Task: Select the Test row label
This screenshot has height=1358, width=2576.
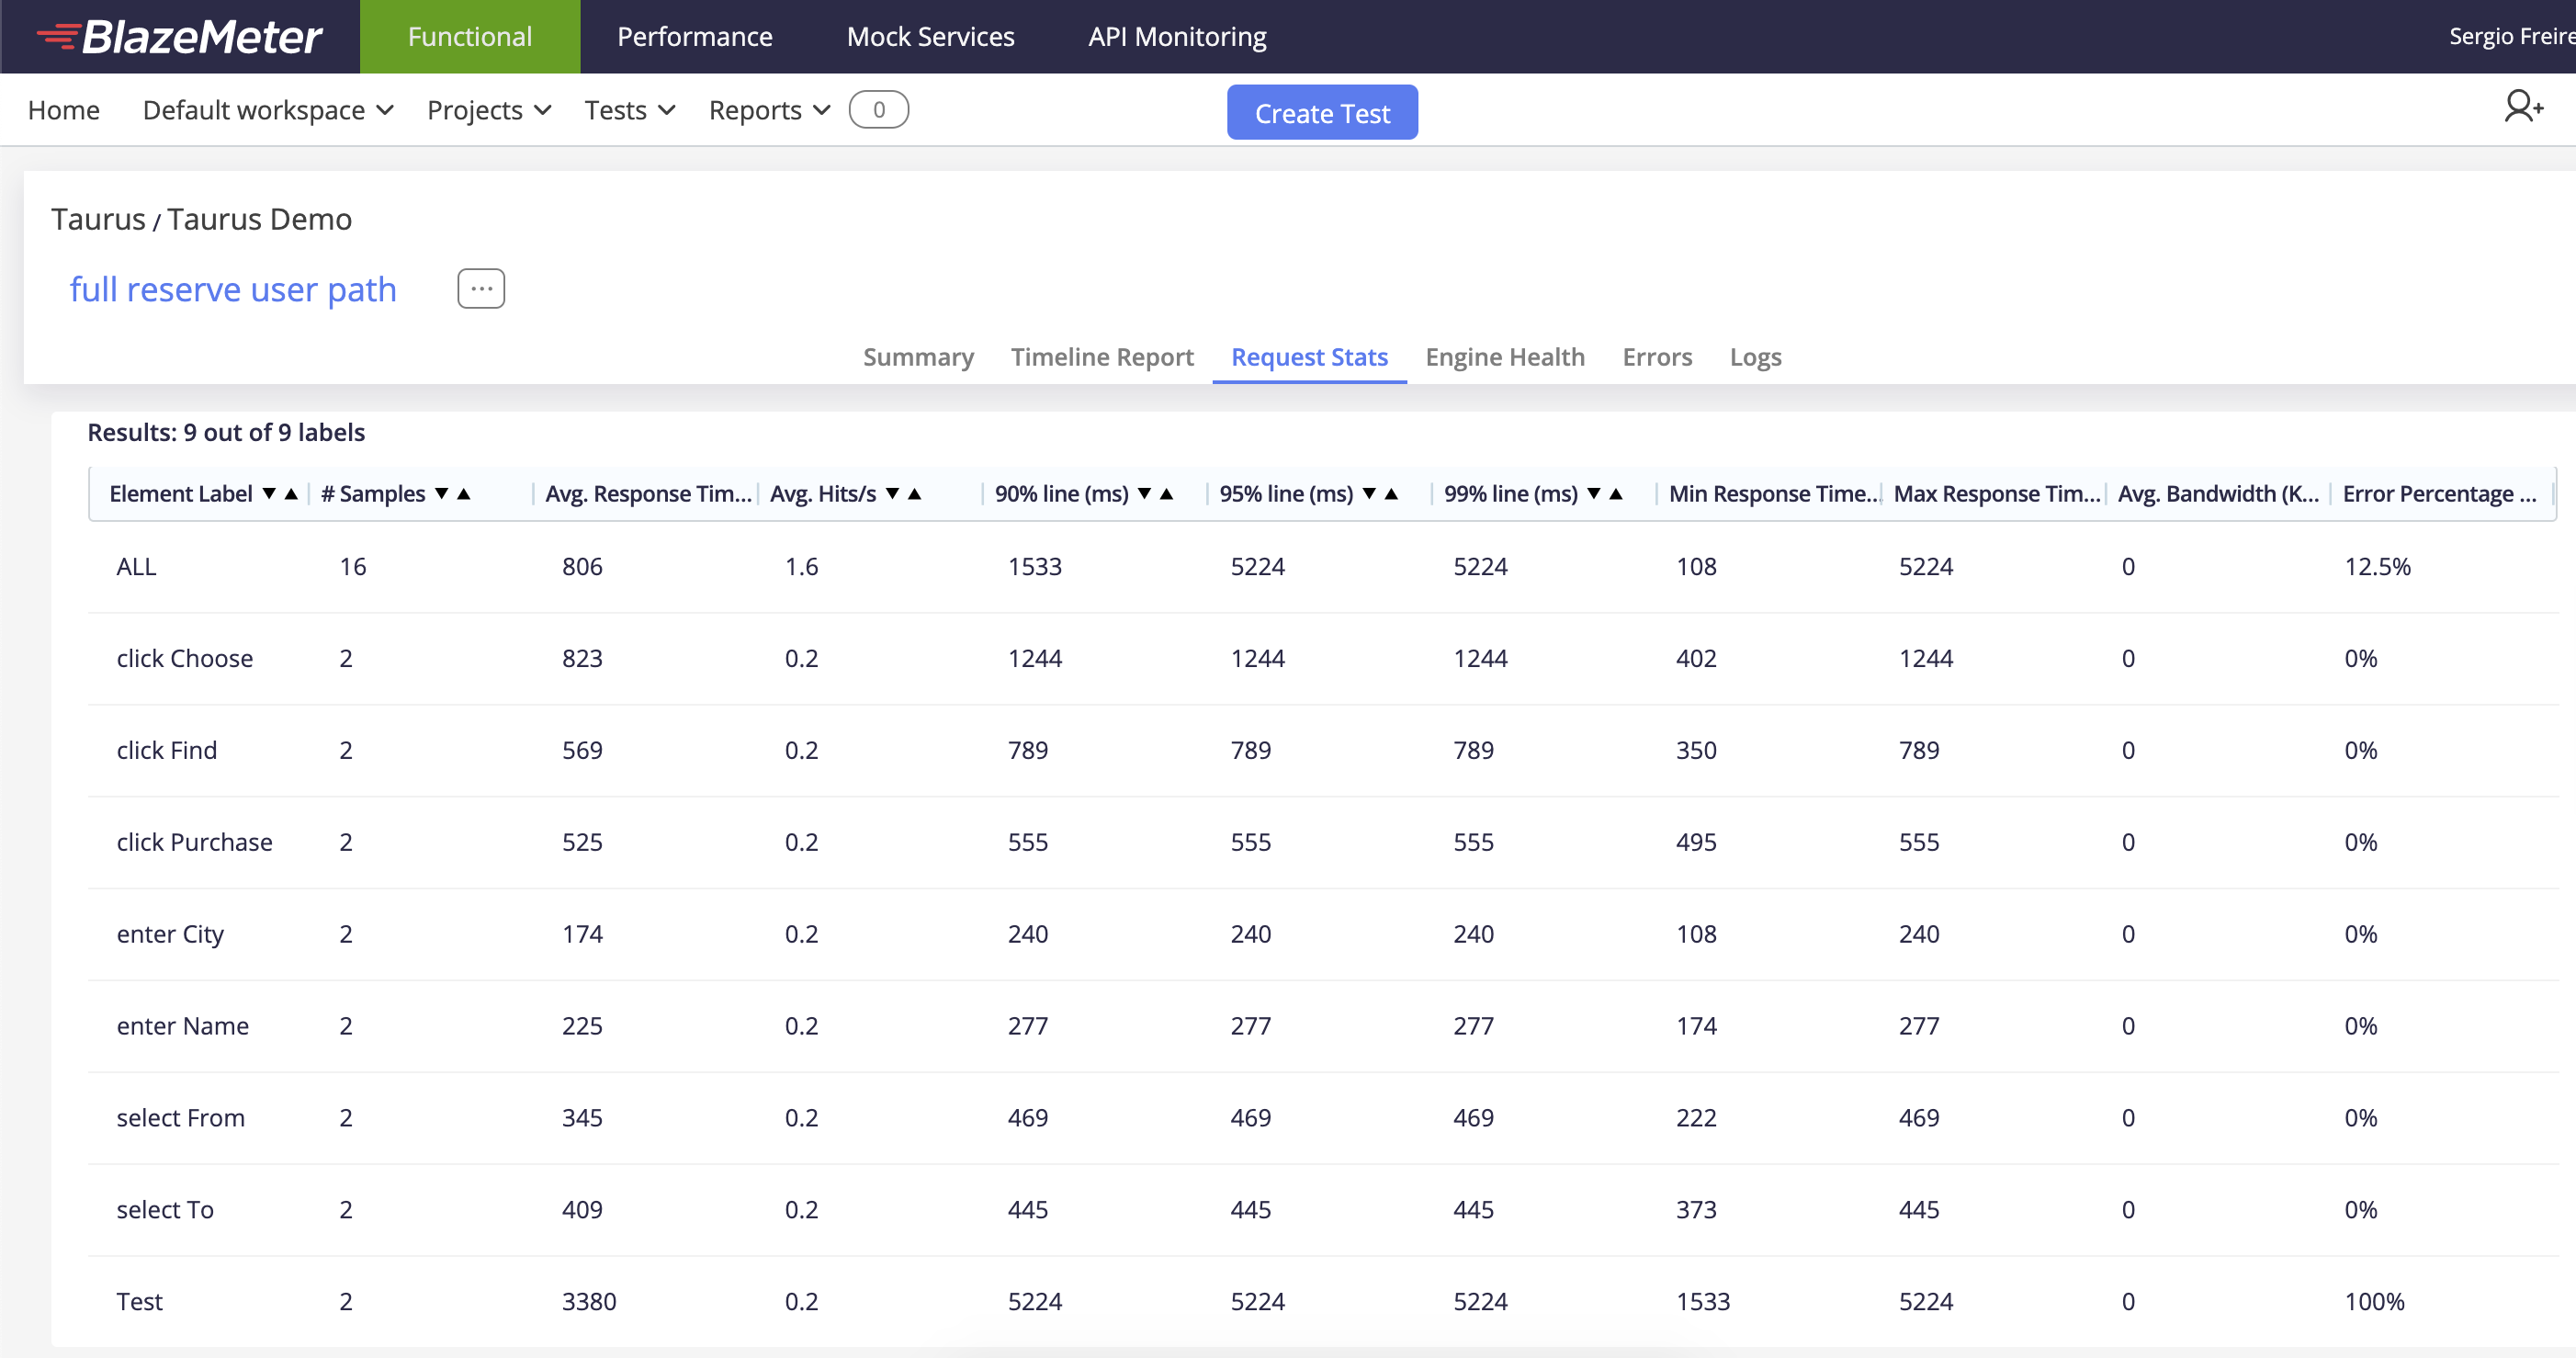Action: pyautogui.click(x=139, y=1303)
